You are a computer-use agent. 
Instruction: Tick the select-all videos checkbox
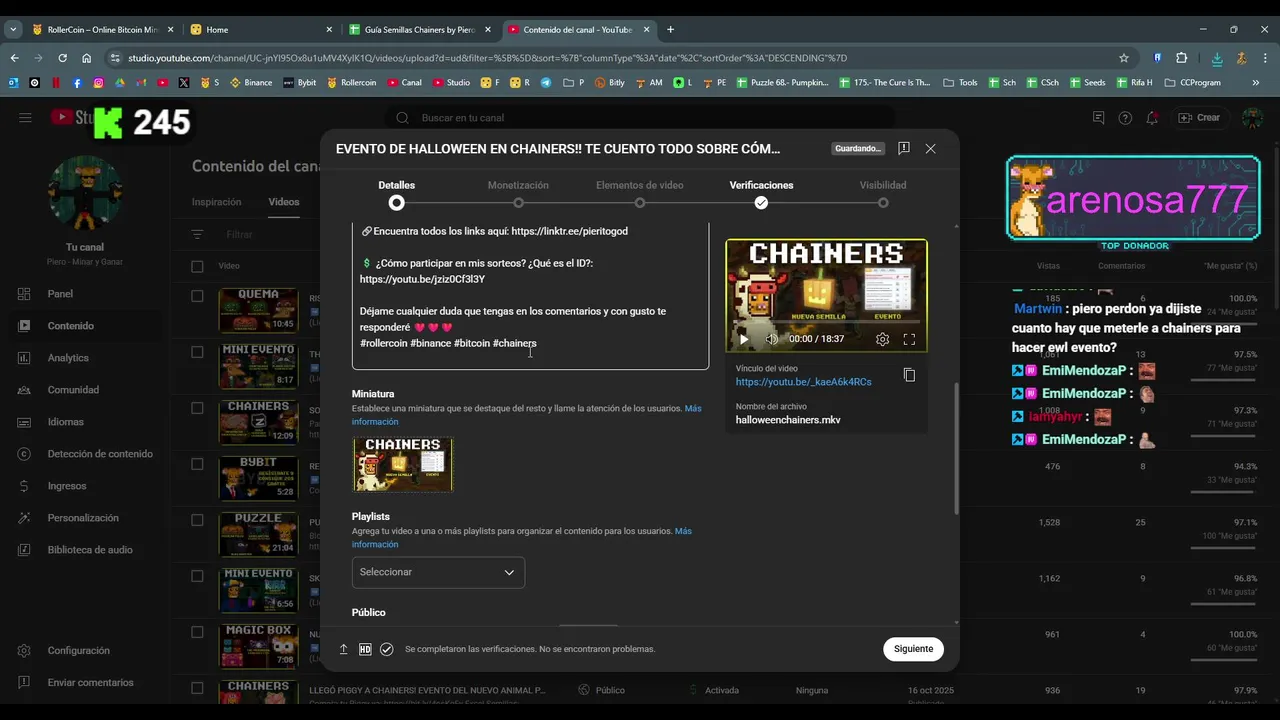pyautogui.click(x=197, y=266)
